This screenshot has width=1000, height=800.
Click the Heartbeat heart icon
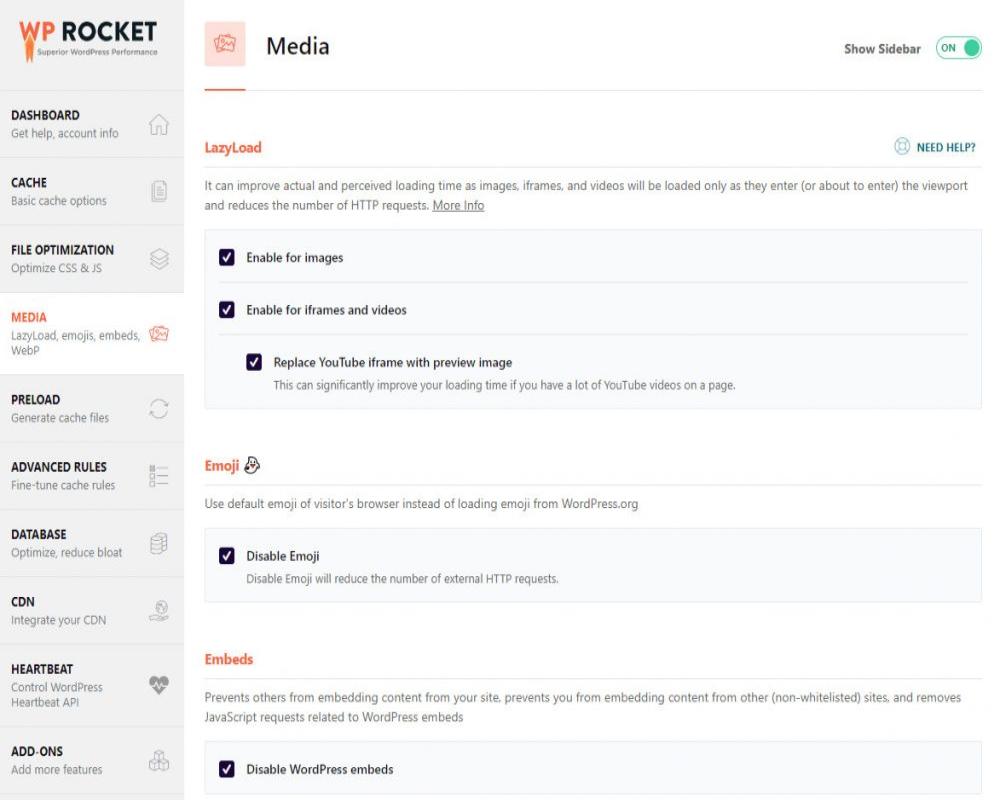[158, 685]
